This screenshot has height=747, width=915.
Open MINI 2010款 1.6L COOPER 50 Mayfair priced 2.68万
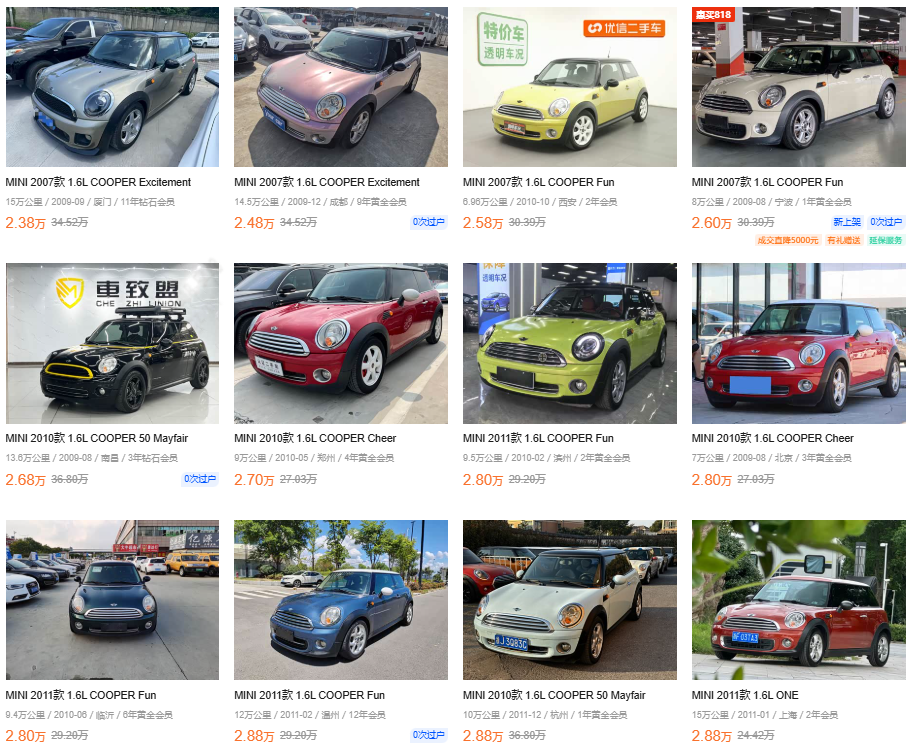[x=97, y=438]
